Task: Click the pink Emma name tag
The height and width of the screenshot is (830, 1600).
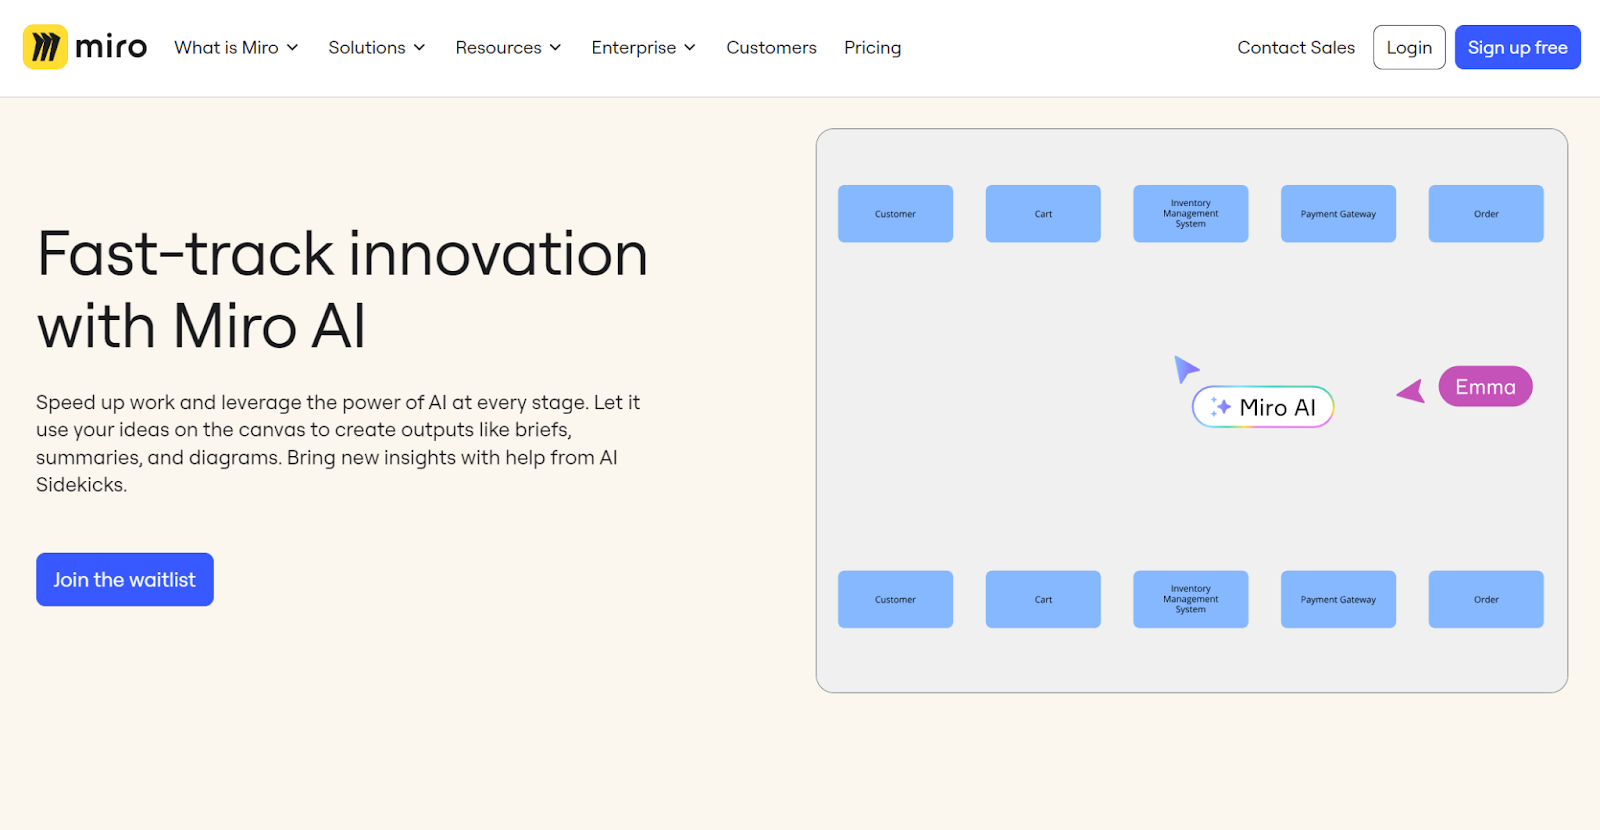Action: (x=1486, y=387)
